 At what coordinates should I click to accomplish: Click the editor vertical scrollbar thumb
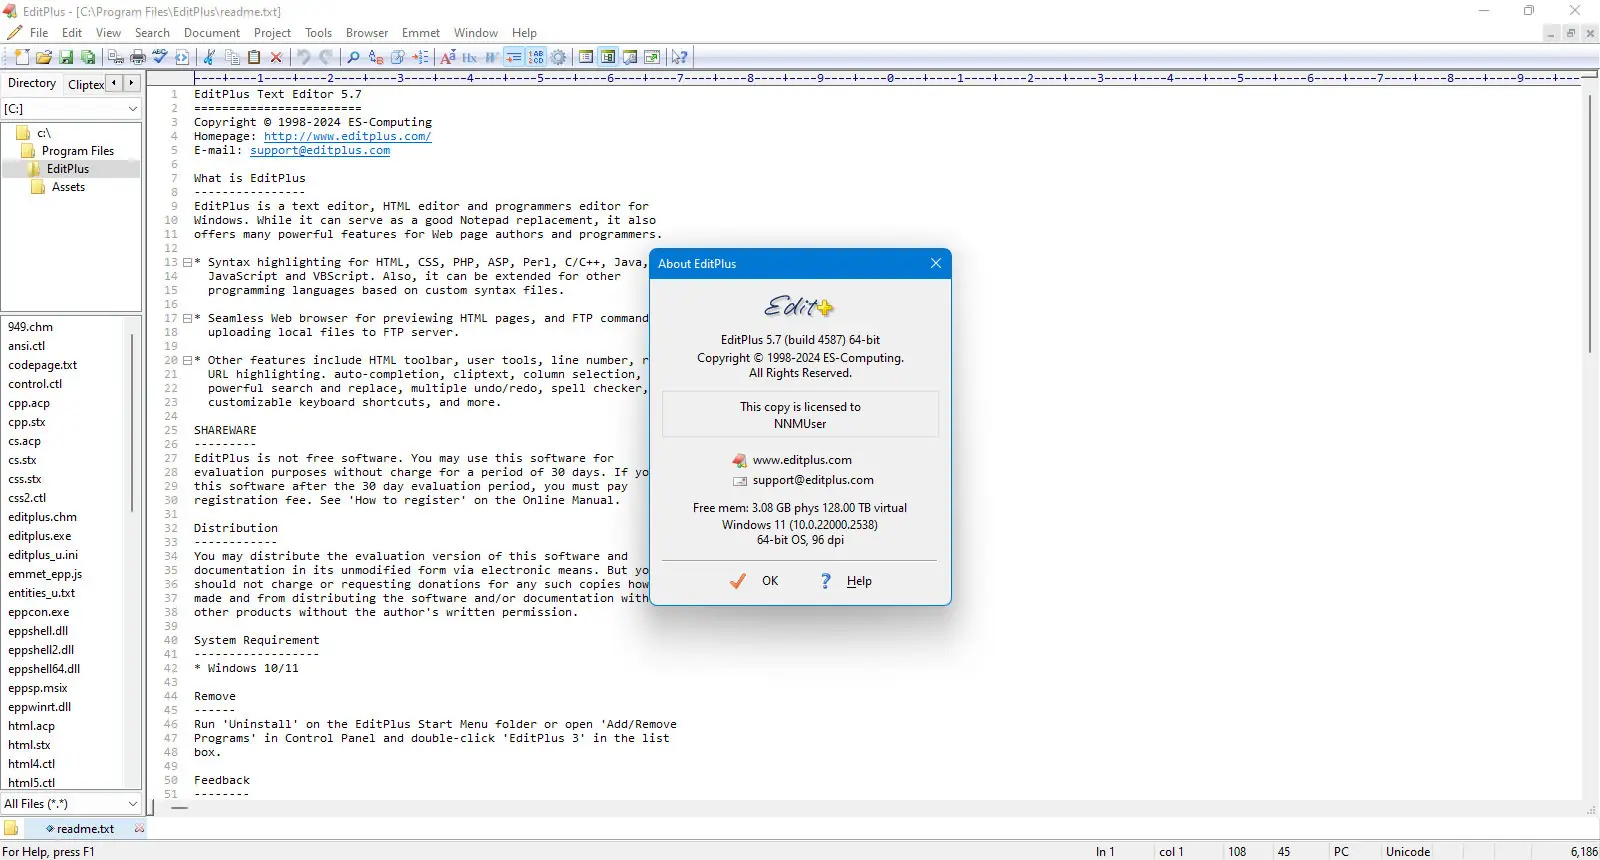click(x=1589, y=224)
